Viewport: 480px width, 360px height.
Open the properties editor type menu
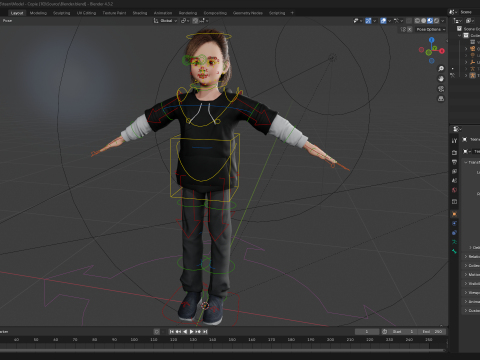point(457,129)
